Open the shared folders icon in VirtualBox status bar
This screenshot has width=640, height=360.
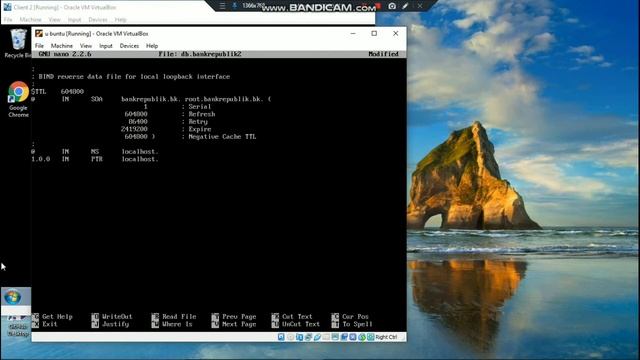pyautogui.click(x=326, y=337)
